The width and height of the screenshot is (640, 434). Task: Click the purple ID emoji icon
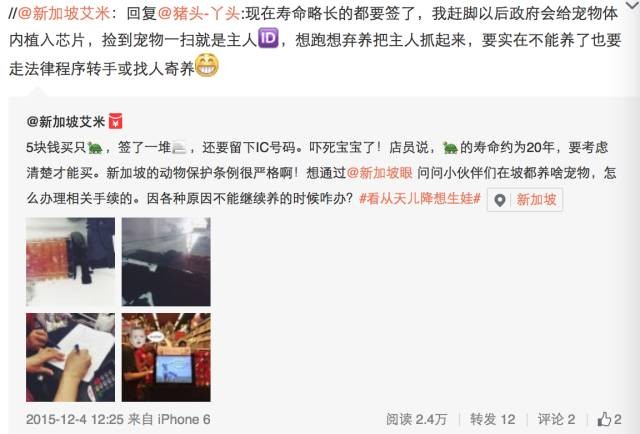click(x=268, y=38)
